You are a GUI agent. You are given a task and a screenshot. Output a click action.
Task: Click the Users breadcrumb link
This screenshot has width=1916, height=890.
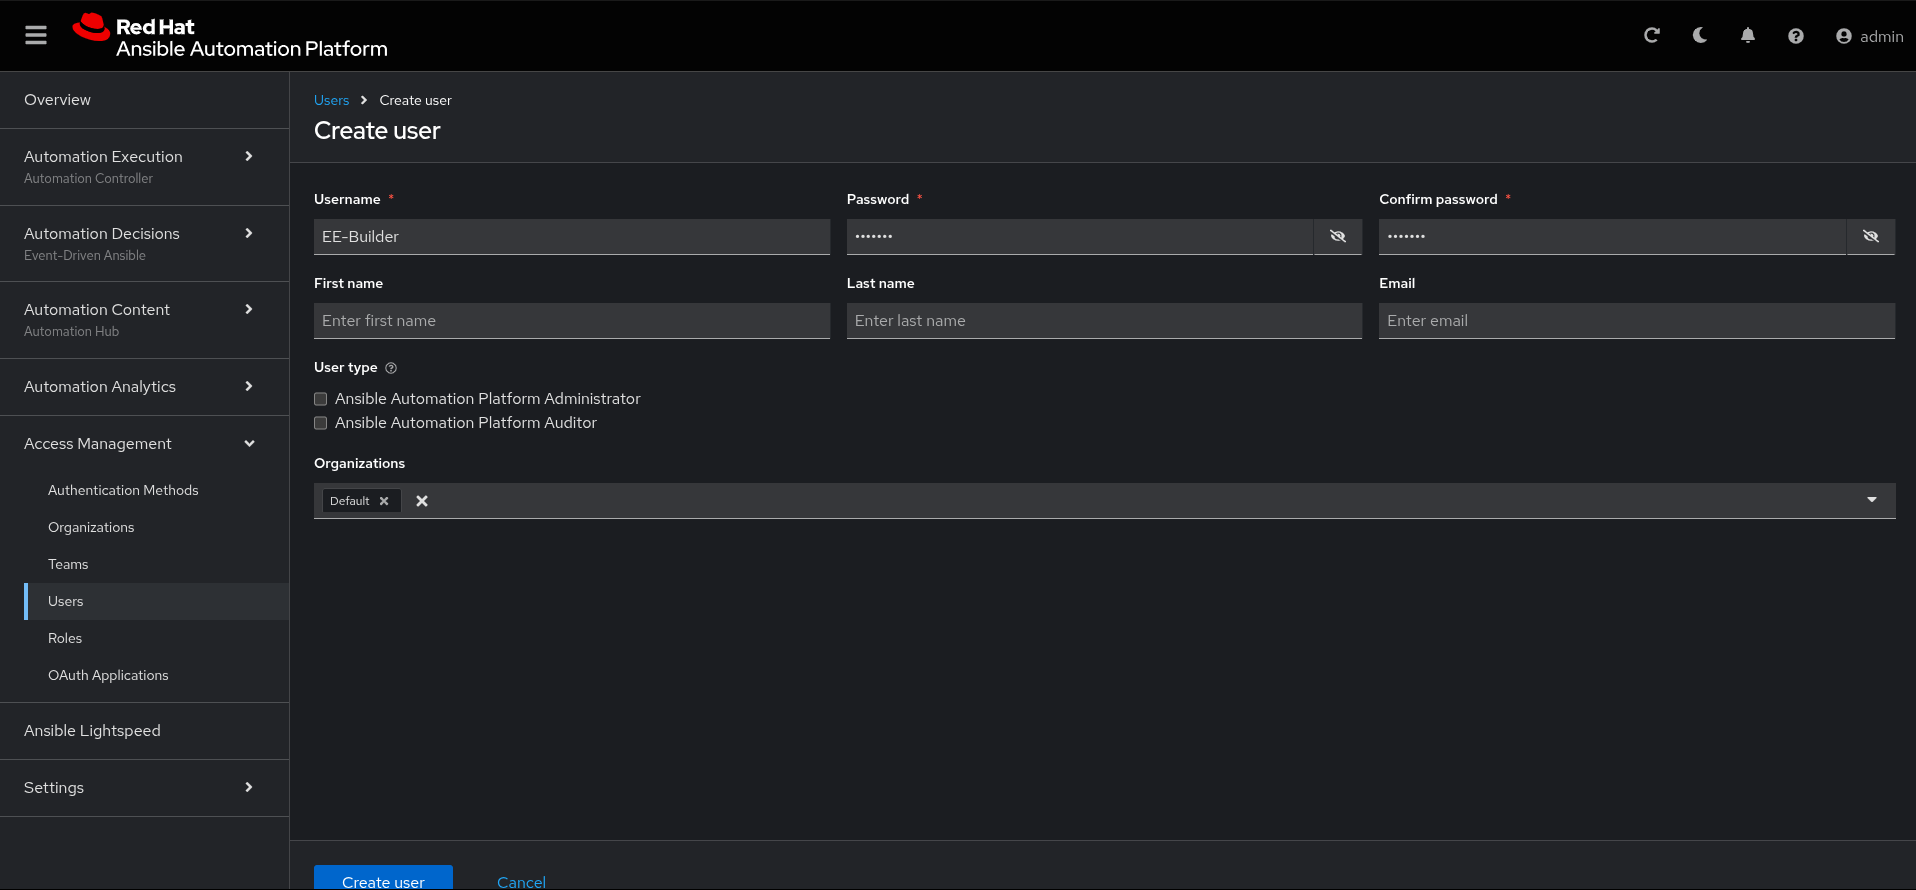coord(331,100)
